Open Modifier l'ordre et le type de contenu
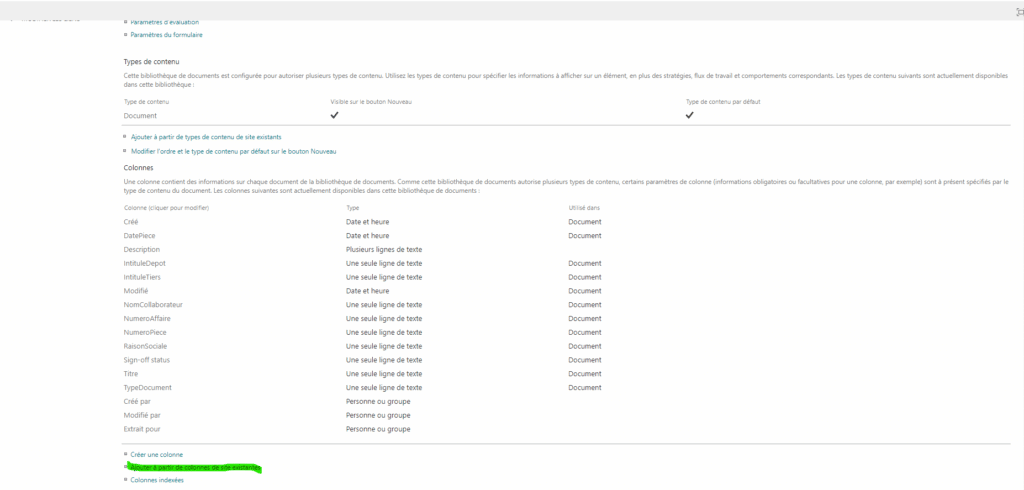The width and height of the screenshot is (1024, 490). click(233, 151)
